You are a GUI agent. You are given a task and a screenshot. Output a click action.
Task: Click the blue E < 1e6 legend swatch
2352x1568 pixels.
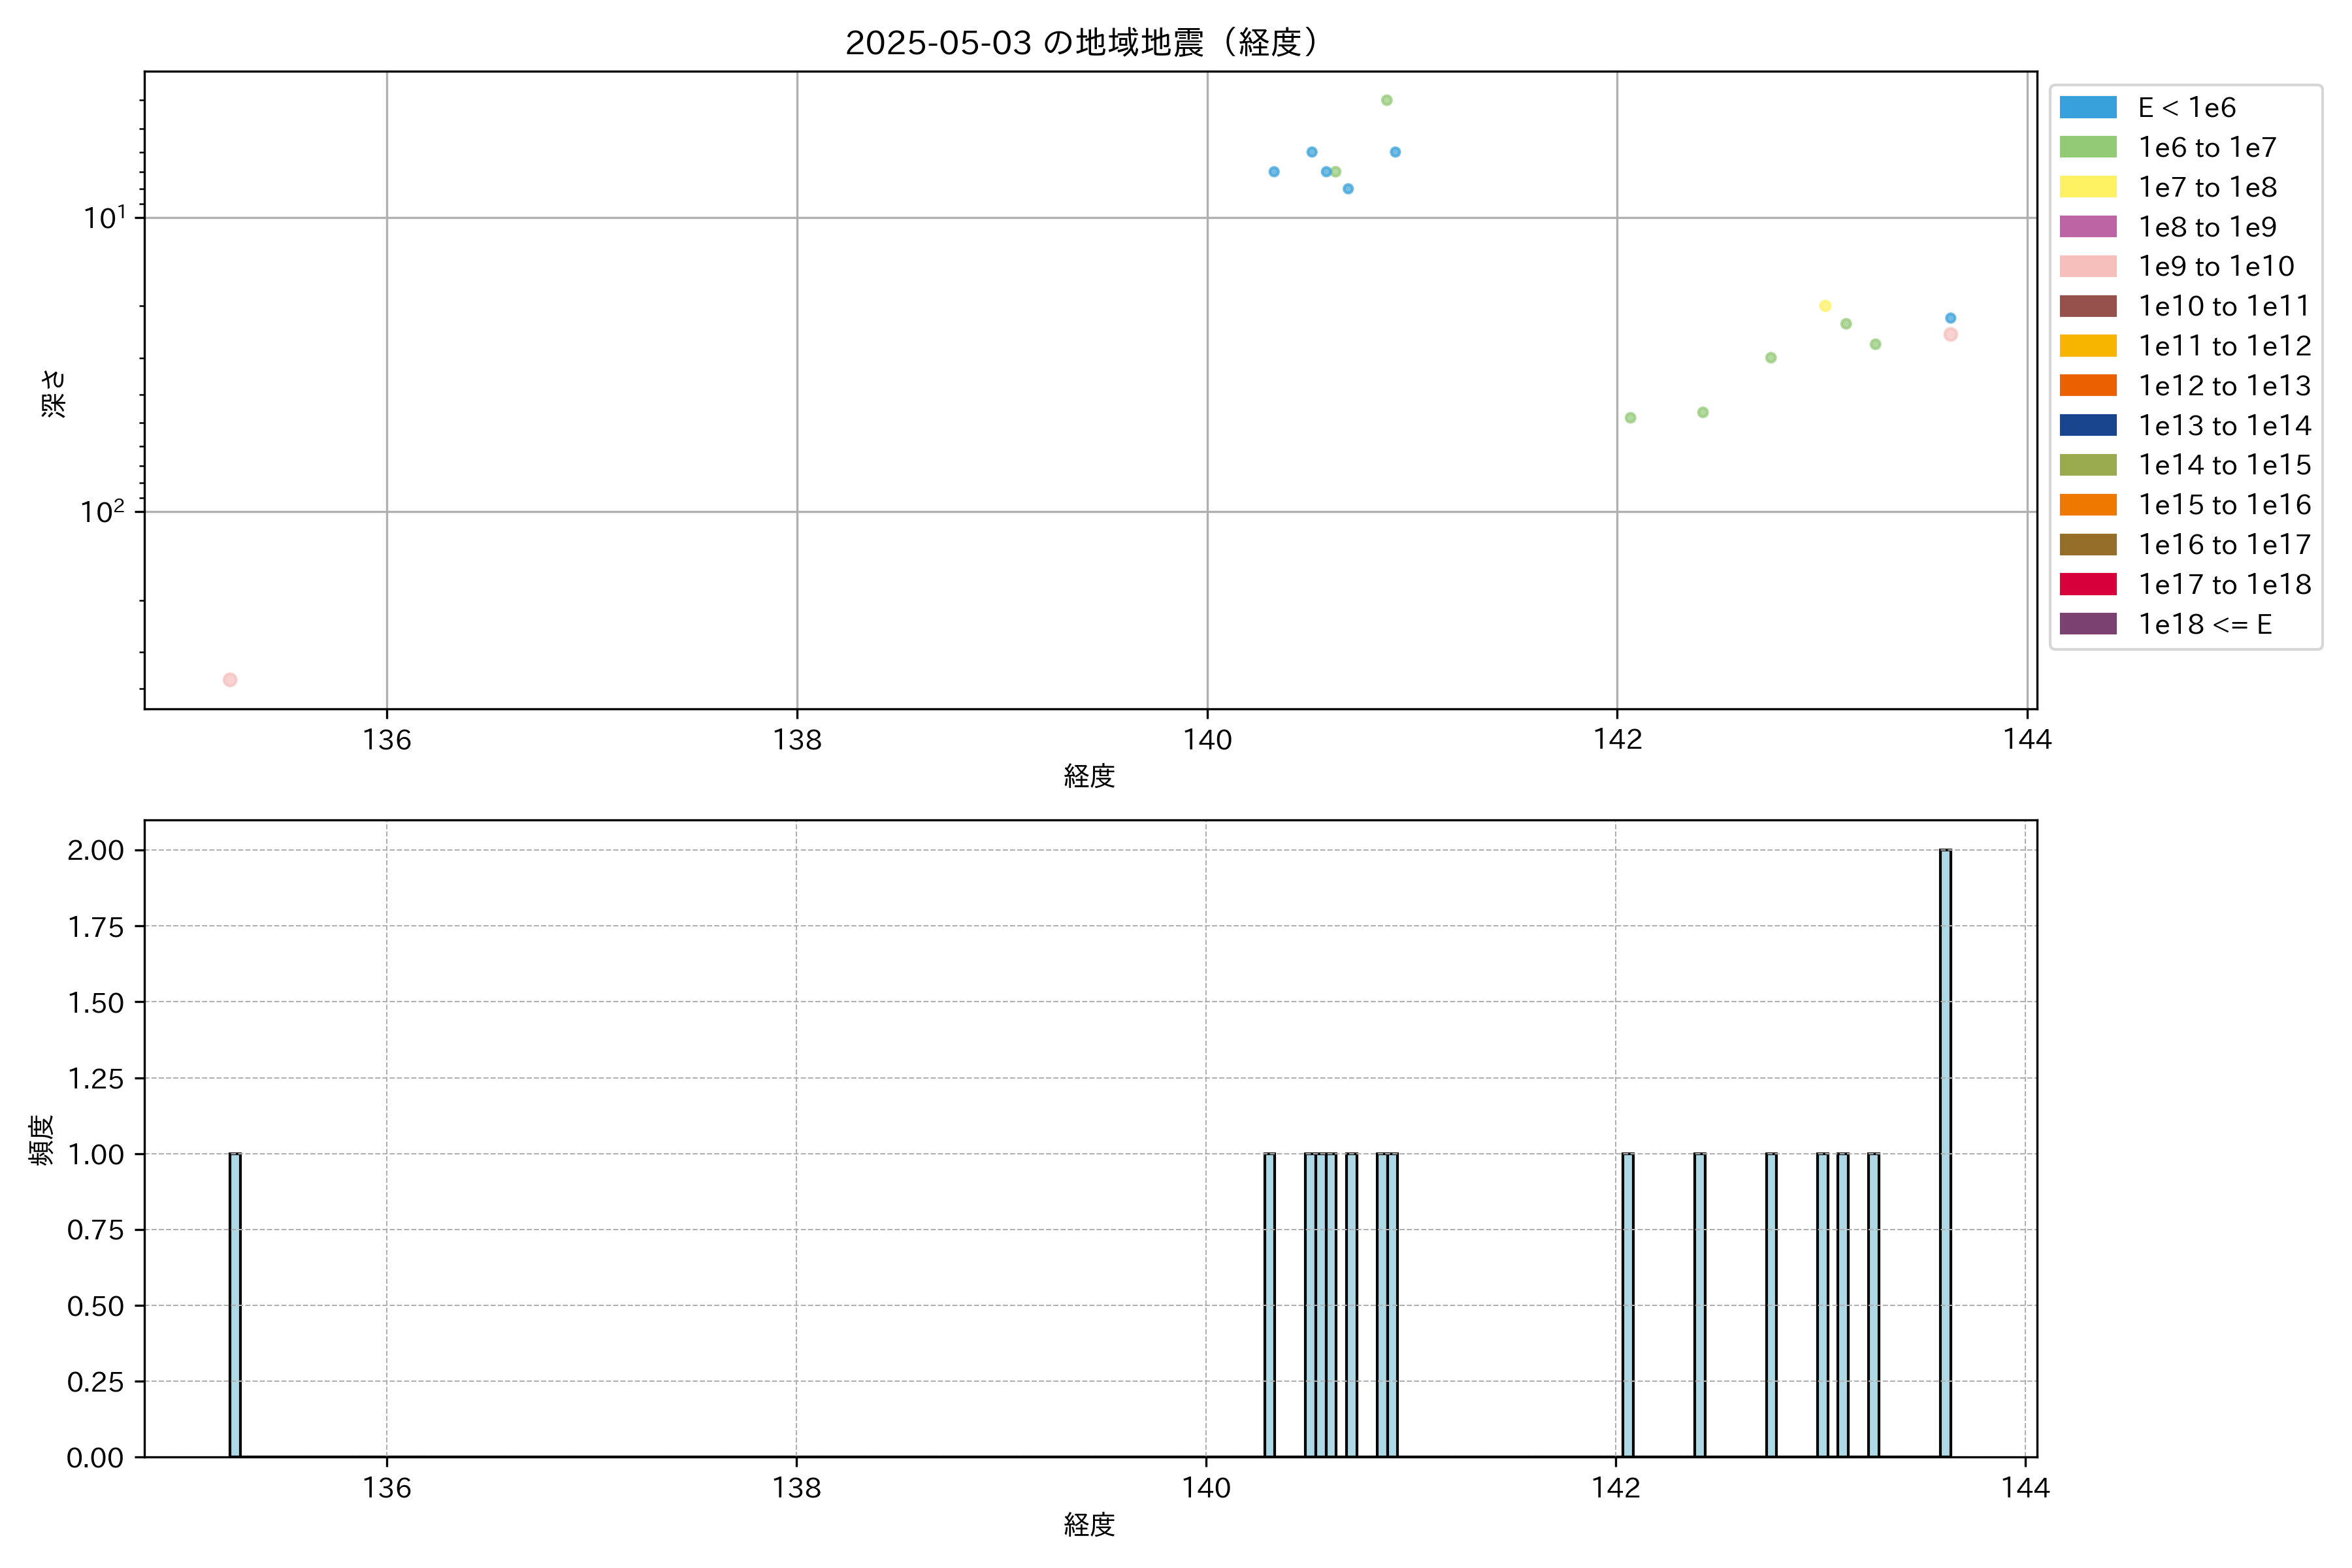2088,108
